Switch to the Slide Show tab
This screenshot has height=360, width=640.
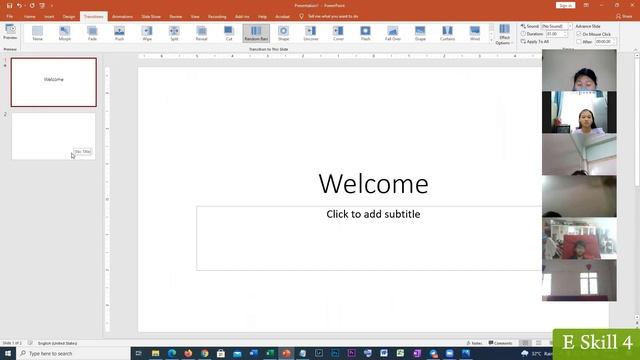click(x=151, y=17)
